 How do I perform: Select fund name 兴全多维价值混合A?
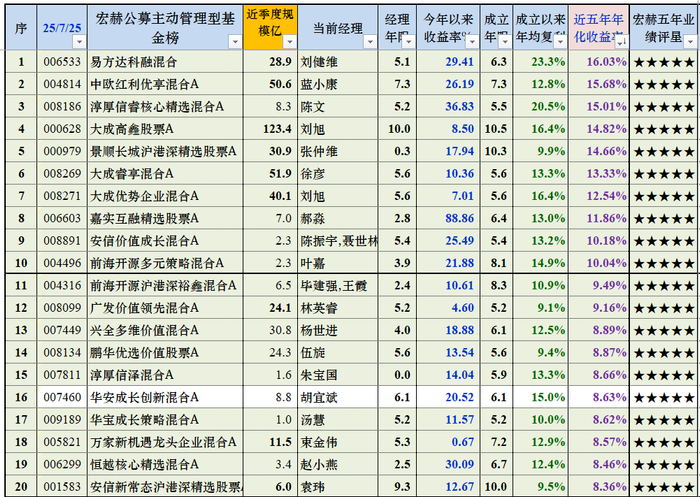(x=144, y=330)
